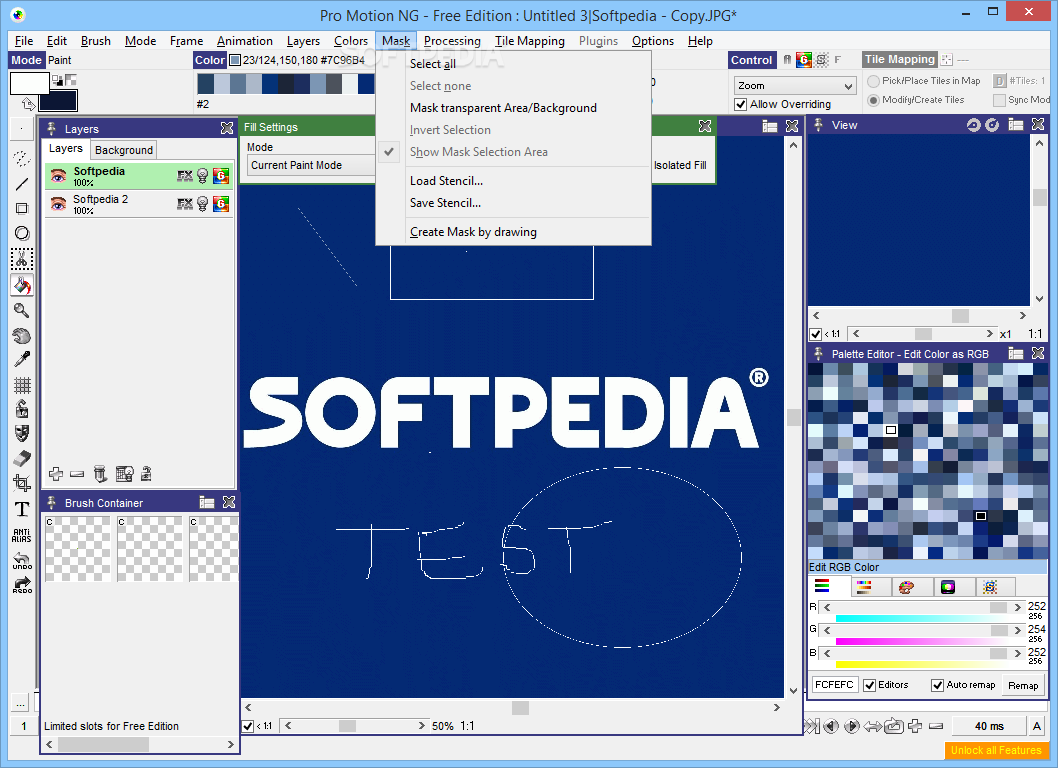This screenshot has height=768, width=1058.
Task: Delete layer with trash can icon
Action: tap(100, 474)
